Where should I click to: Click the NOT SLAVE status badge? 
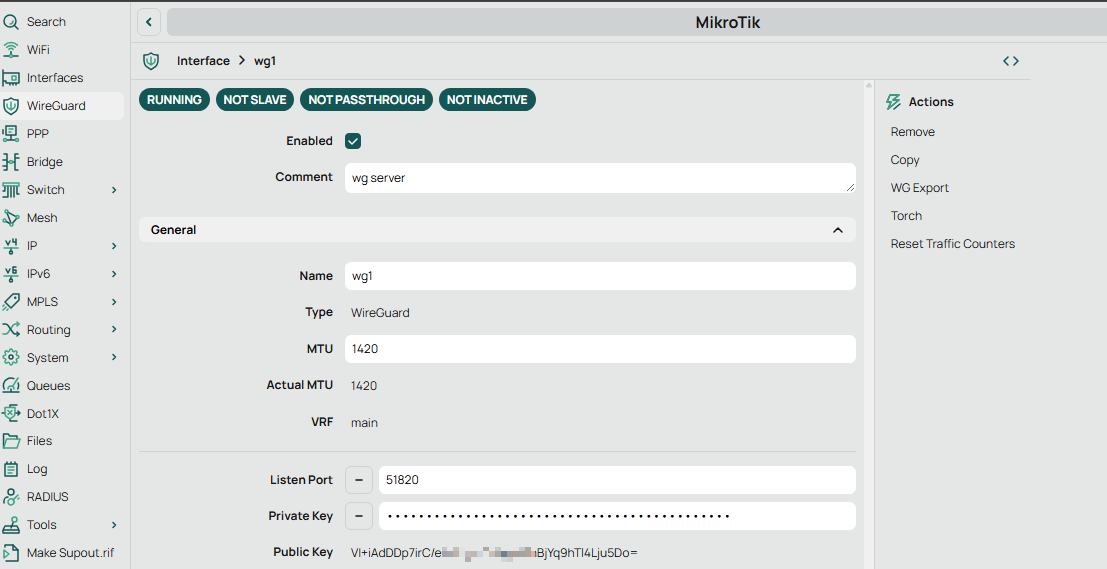(255, 100)
